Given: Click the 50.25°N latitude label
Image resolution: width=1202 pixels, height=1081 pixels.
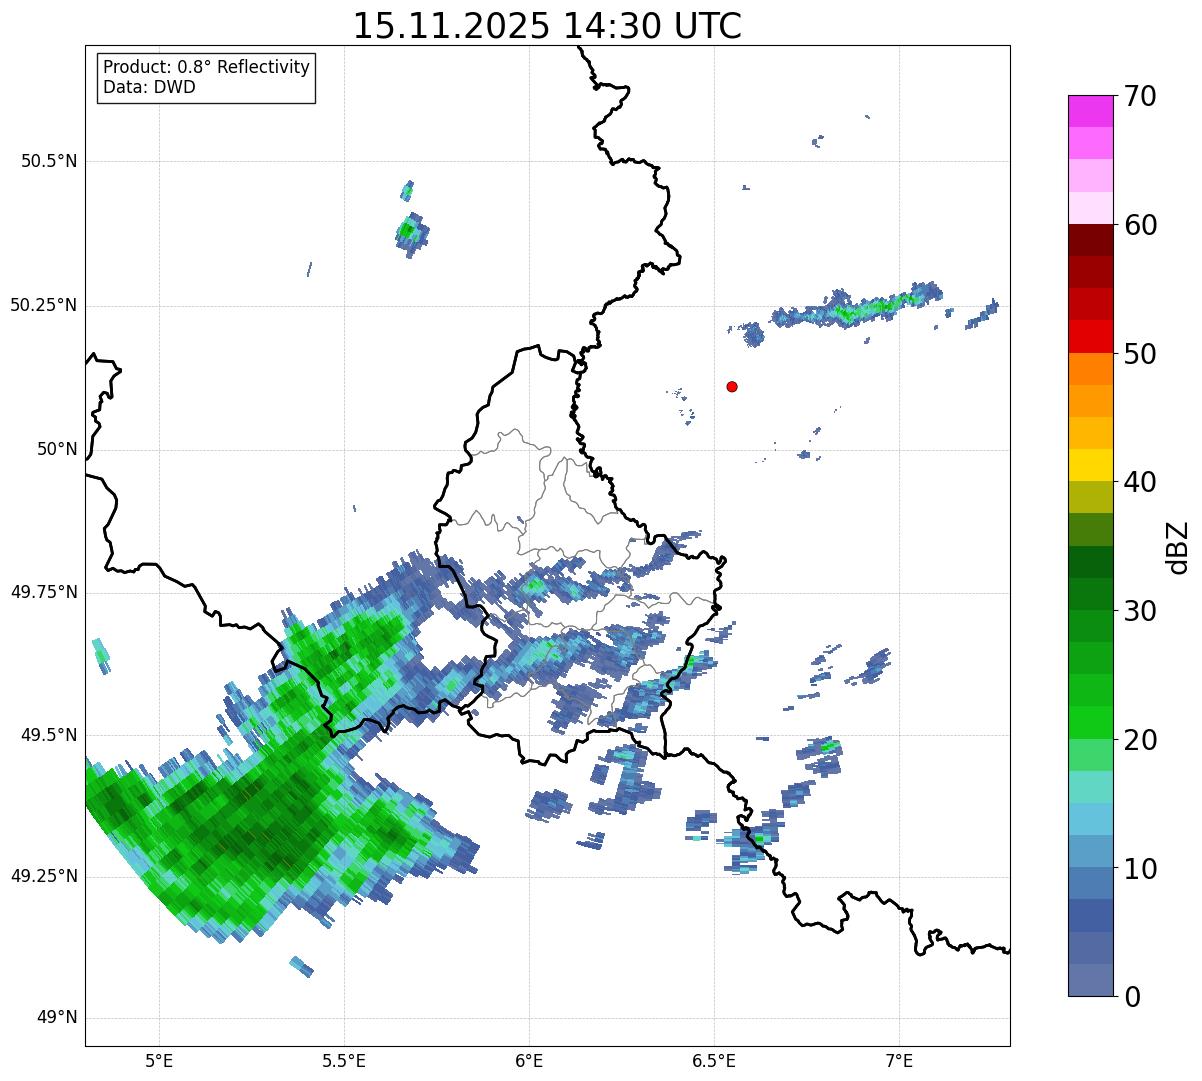Looking at the screenshot, I should pos(44,305).
